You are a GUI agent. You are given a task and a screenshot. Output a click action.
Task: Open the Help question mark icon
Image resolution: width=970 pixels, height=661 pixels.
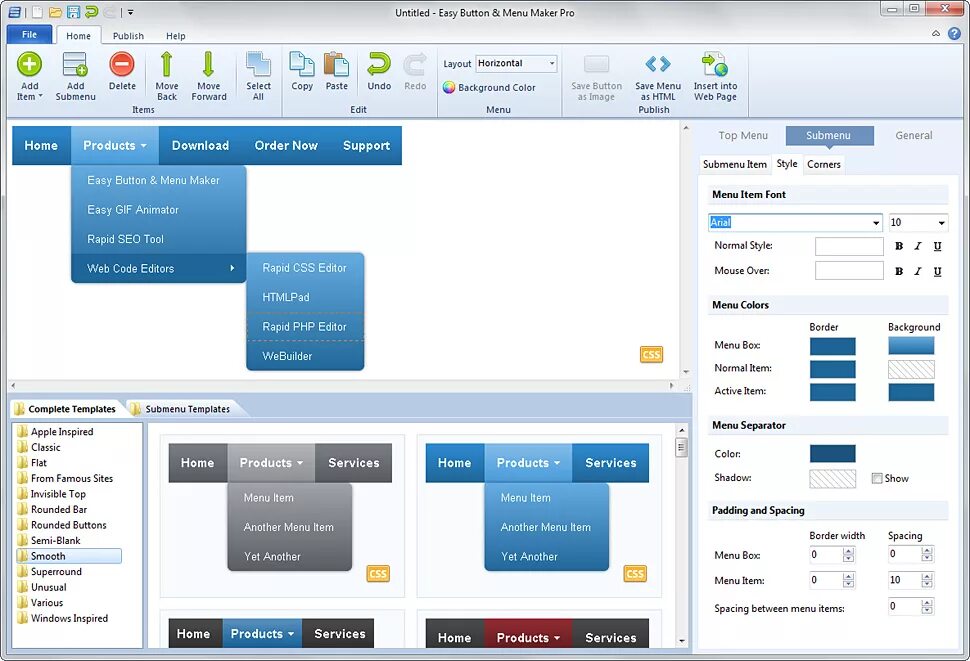[955, 33]
